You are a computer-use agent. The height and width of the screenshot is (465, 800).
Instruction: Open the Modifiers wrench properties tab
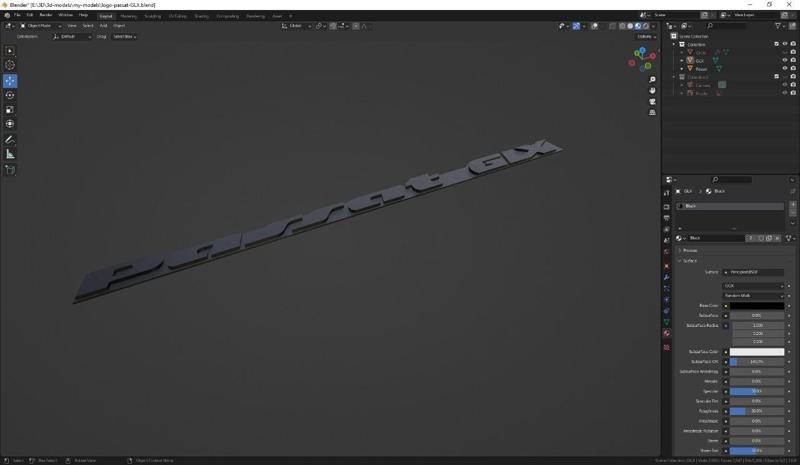click(x=666, y=277)
